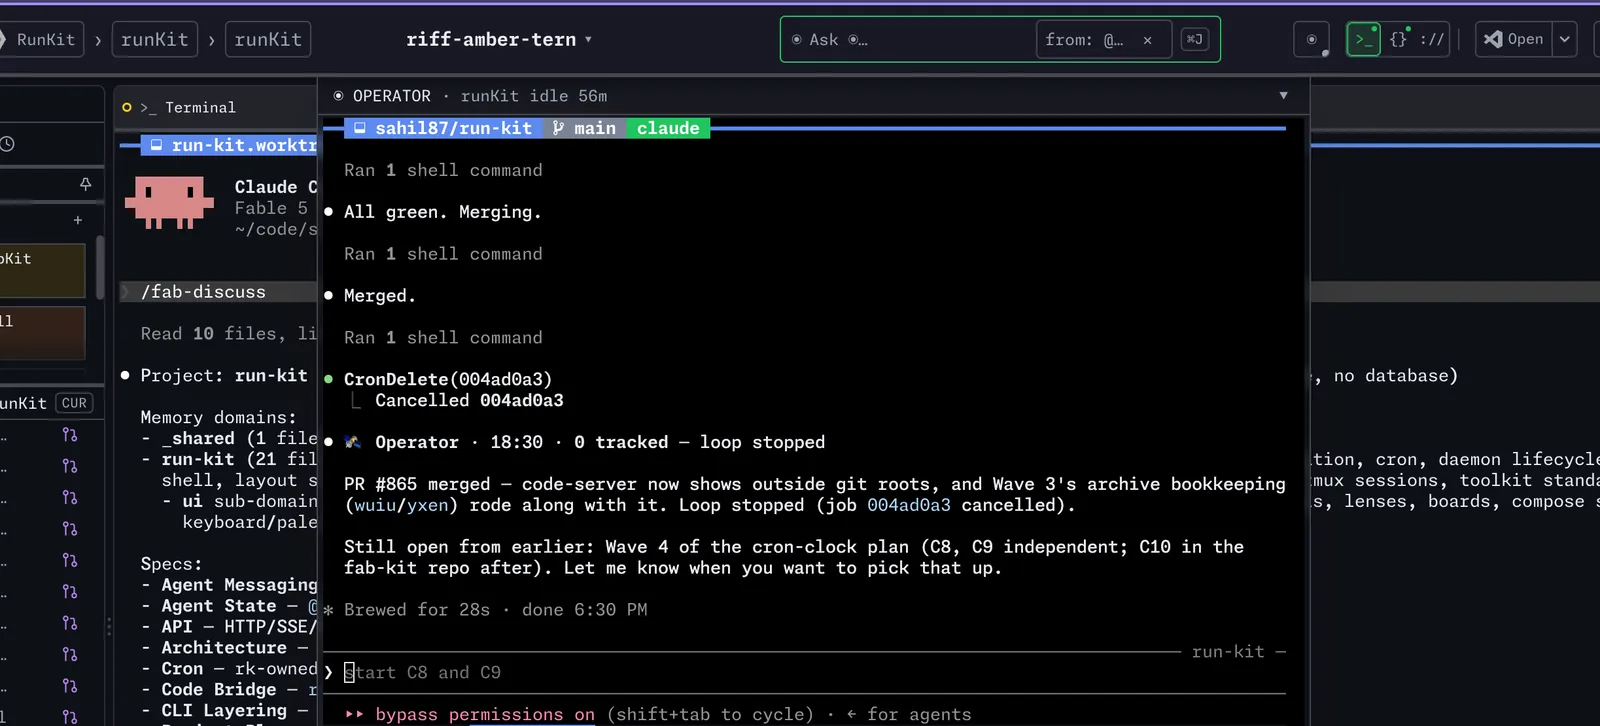Click Project: run-kit line in Terminal
The width and height of the screenshot is (1600, 726).
click(x=224, y=376)
